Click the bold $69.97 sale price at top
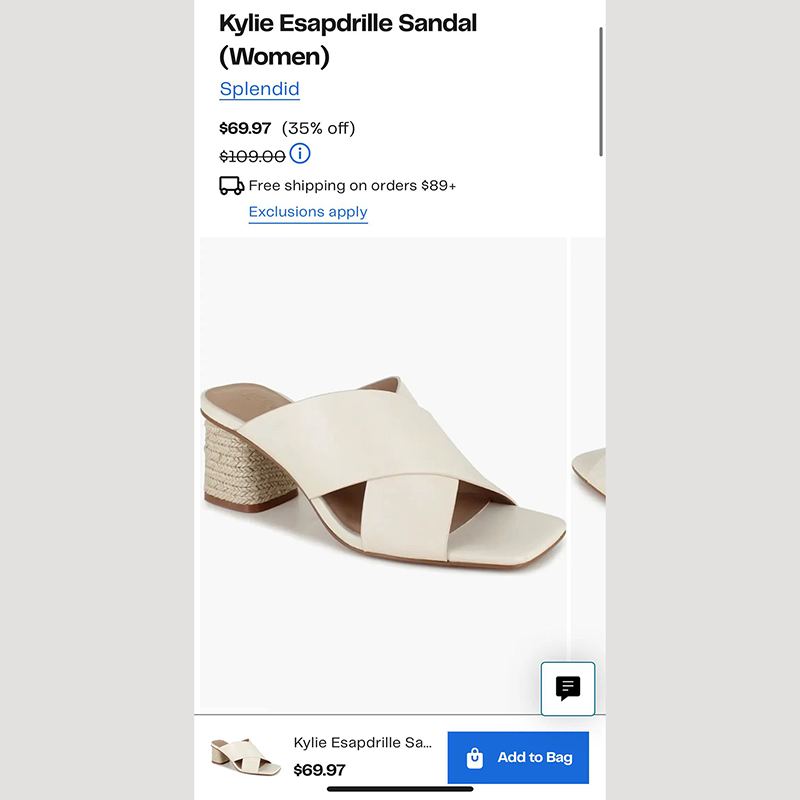Viewport: 800px width, 800px height. pyautogui.click(x=246, y=128)
